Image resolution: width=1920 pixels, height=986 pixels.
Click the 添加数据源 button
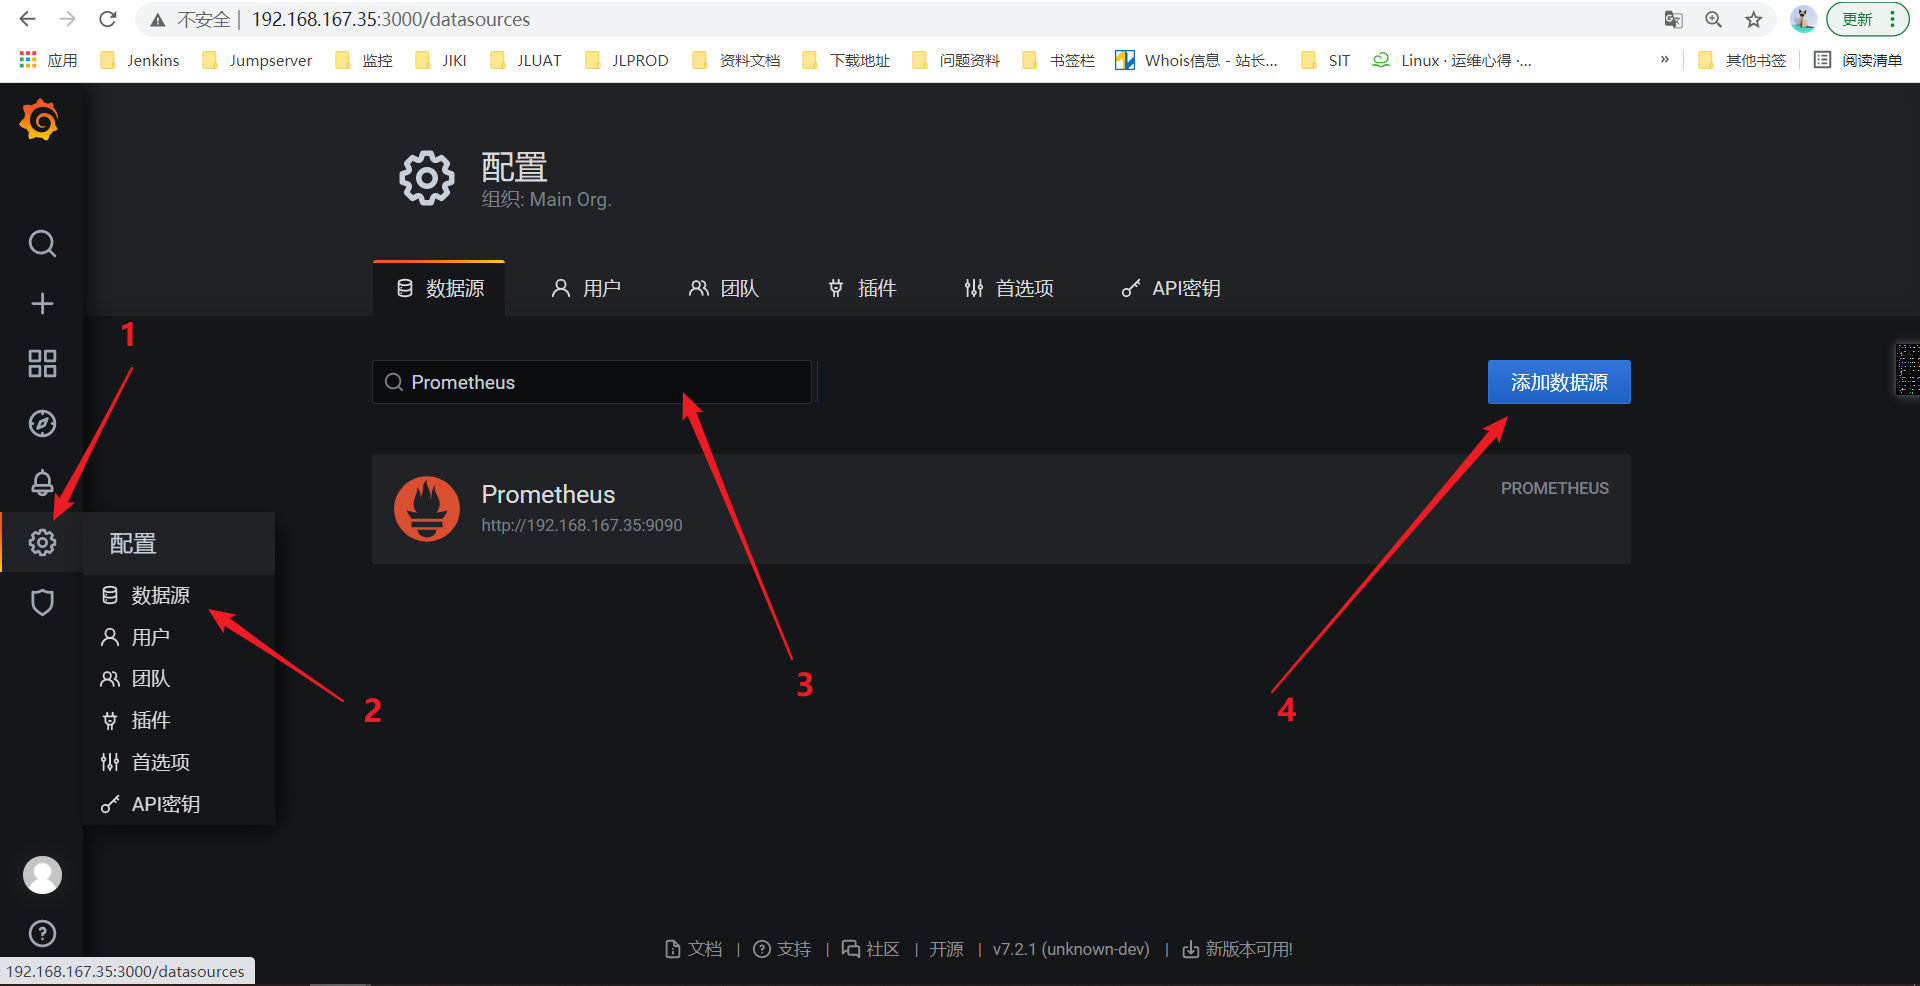1559,382
